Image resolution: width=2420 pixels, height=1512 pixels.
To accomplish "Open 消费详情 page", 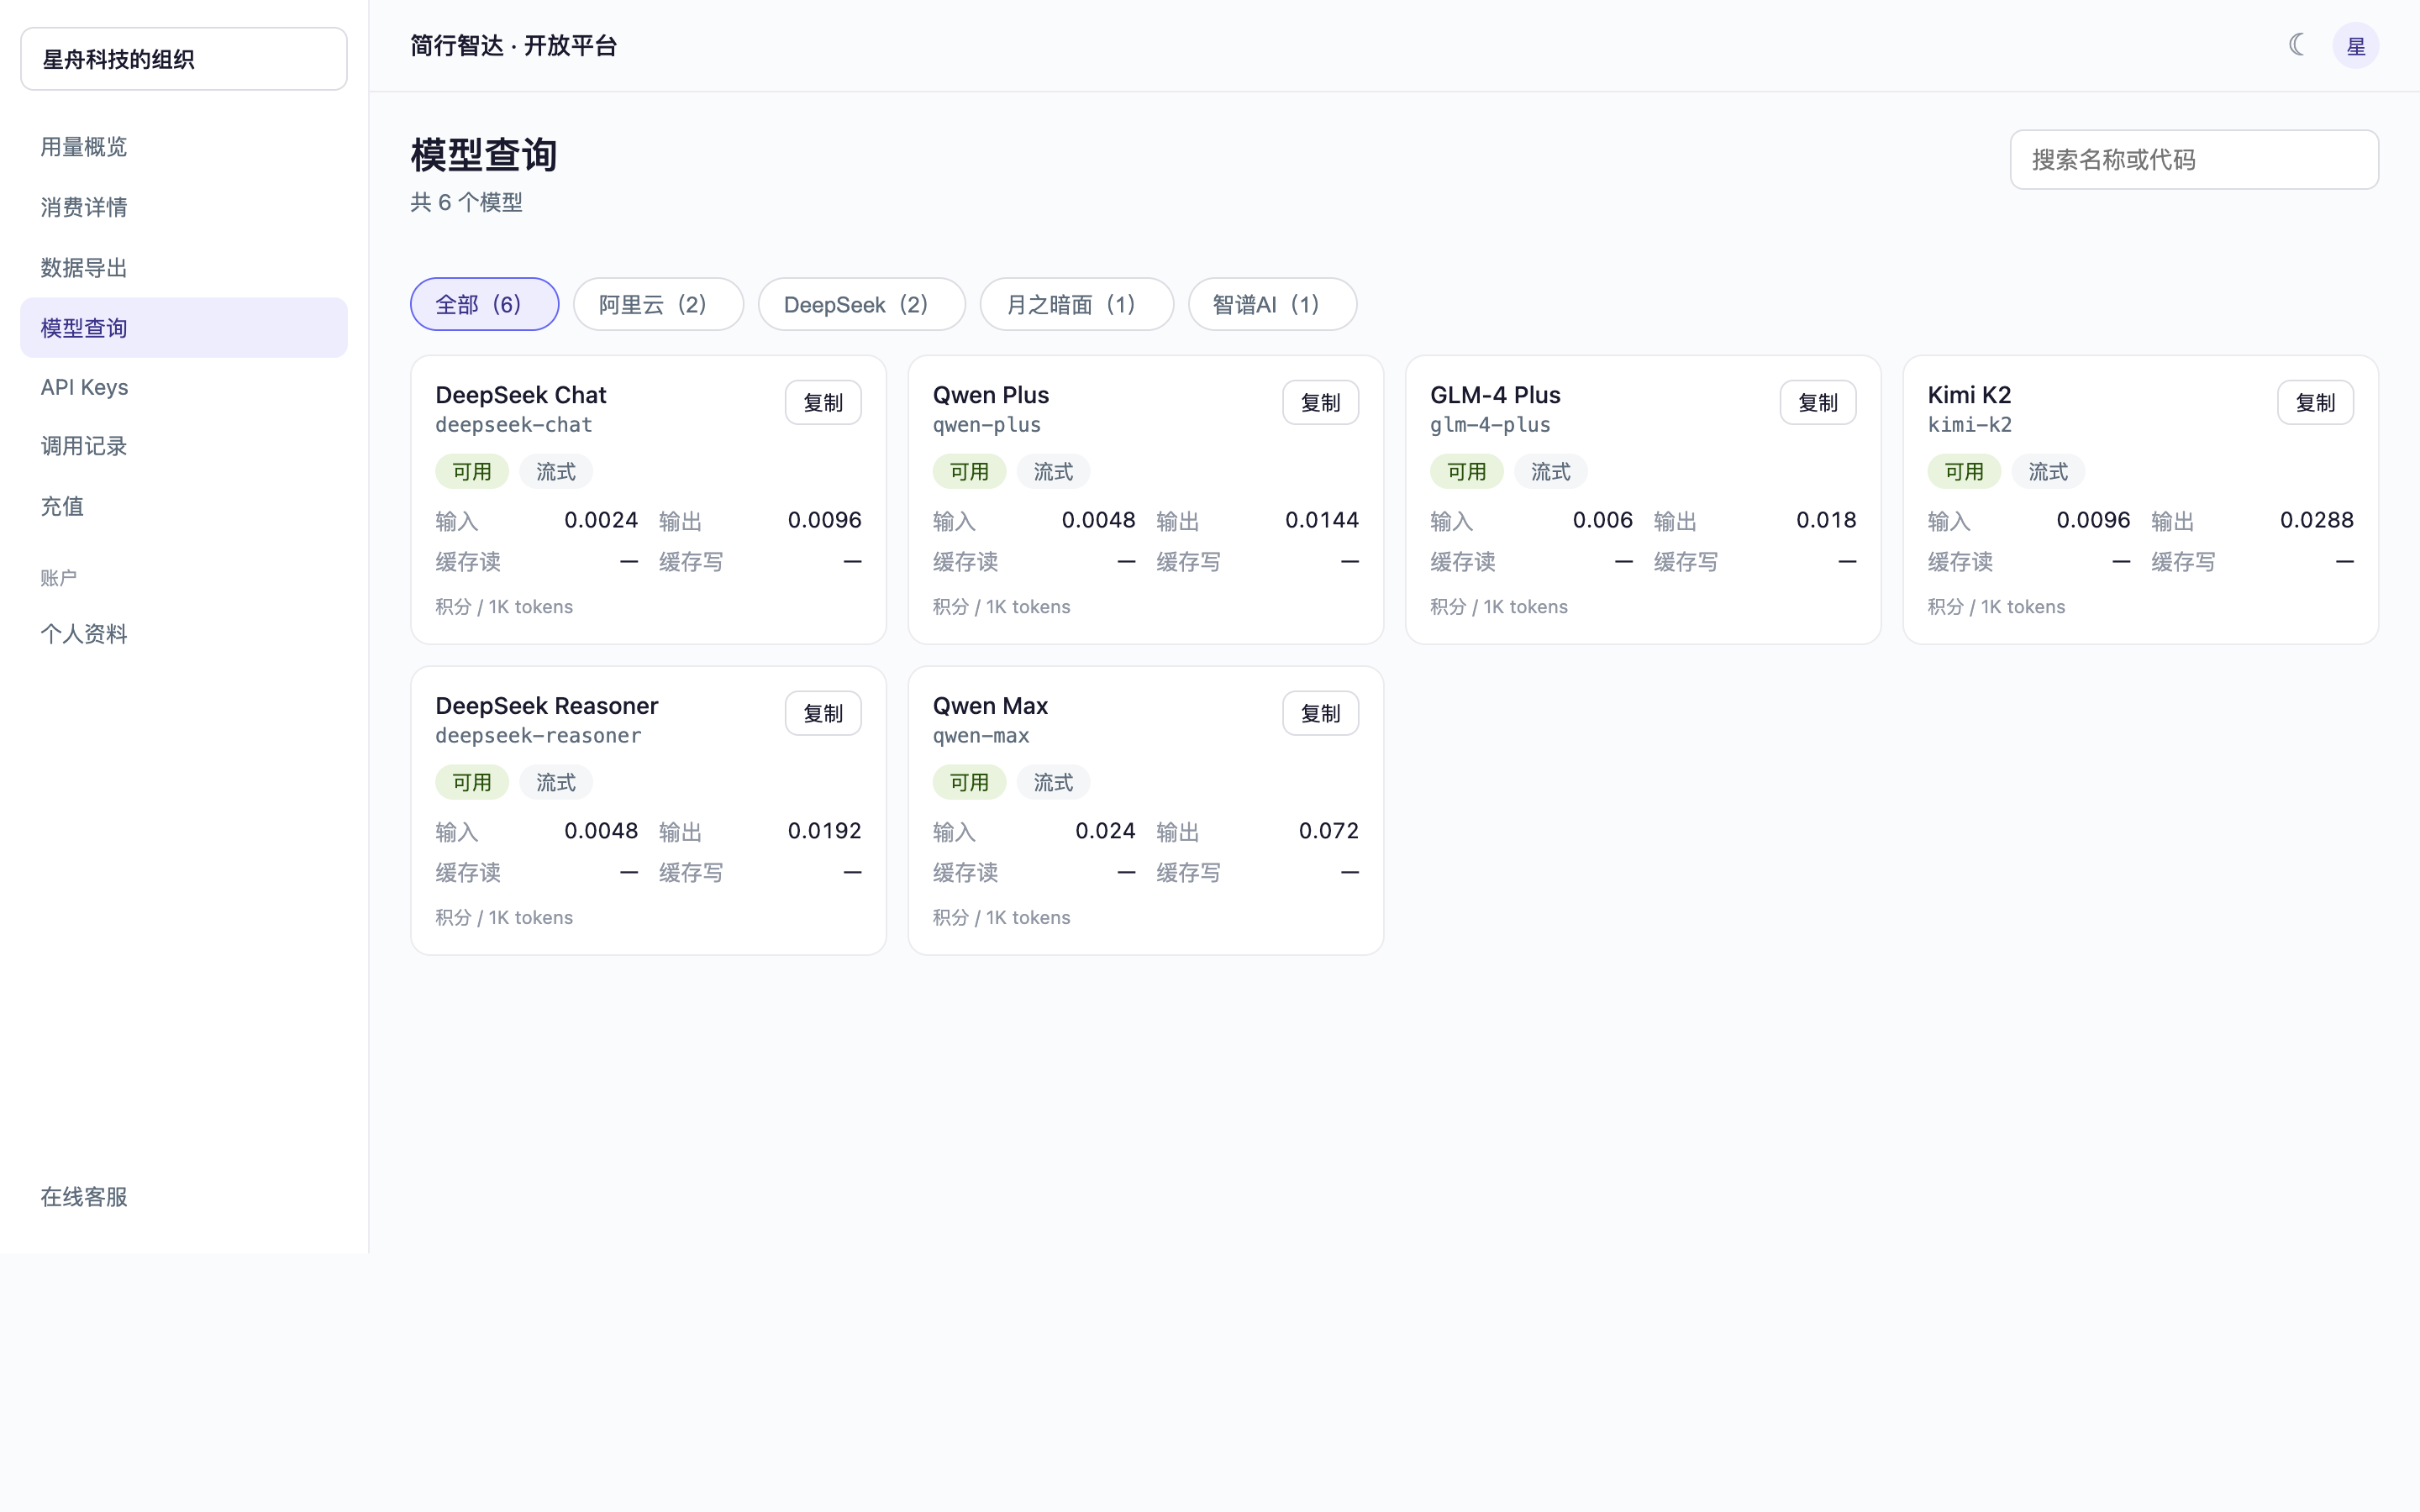I will click(x=184, y=207).
